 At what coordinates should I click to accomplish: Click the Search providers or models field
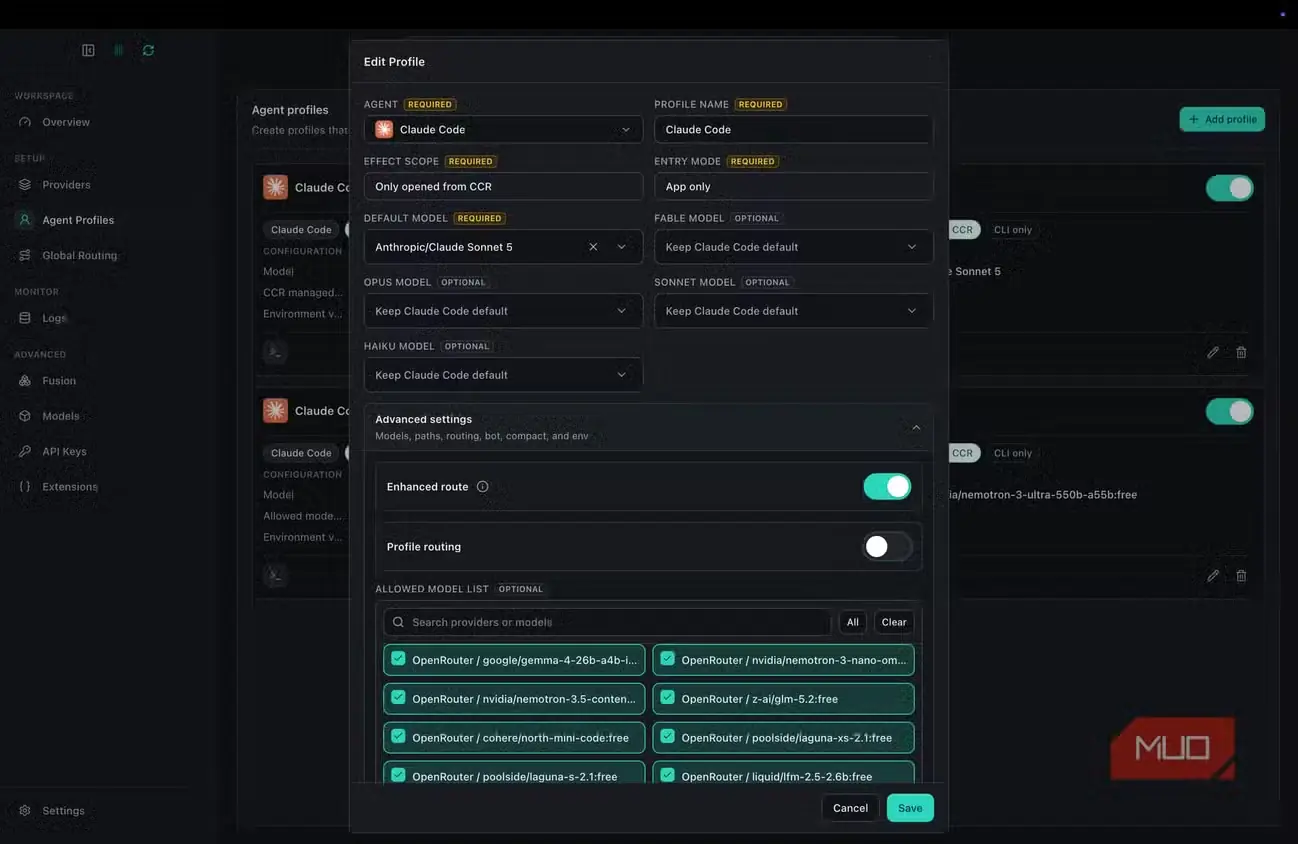pos(607,622)
